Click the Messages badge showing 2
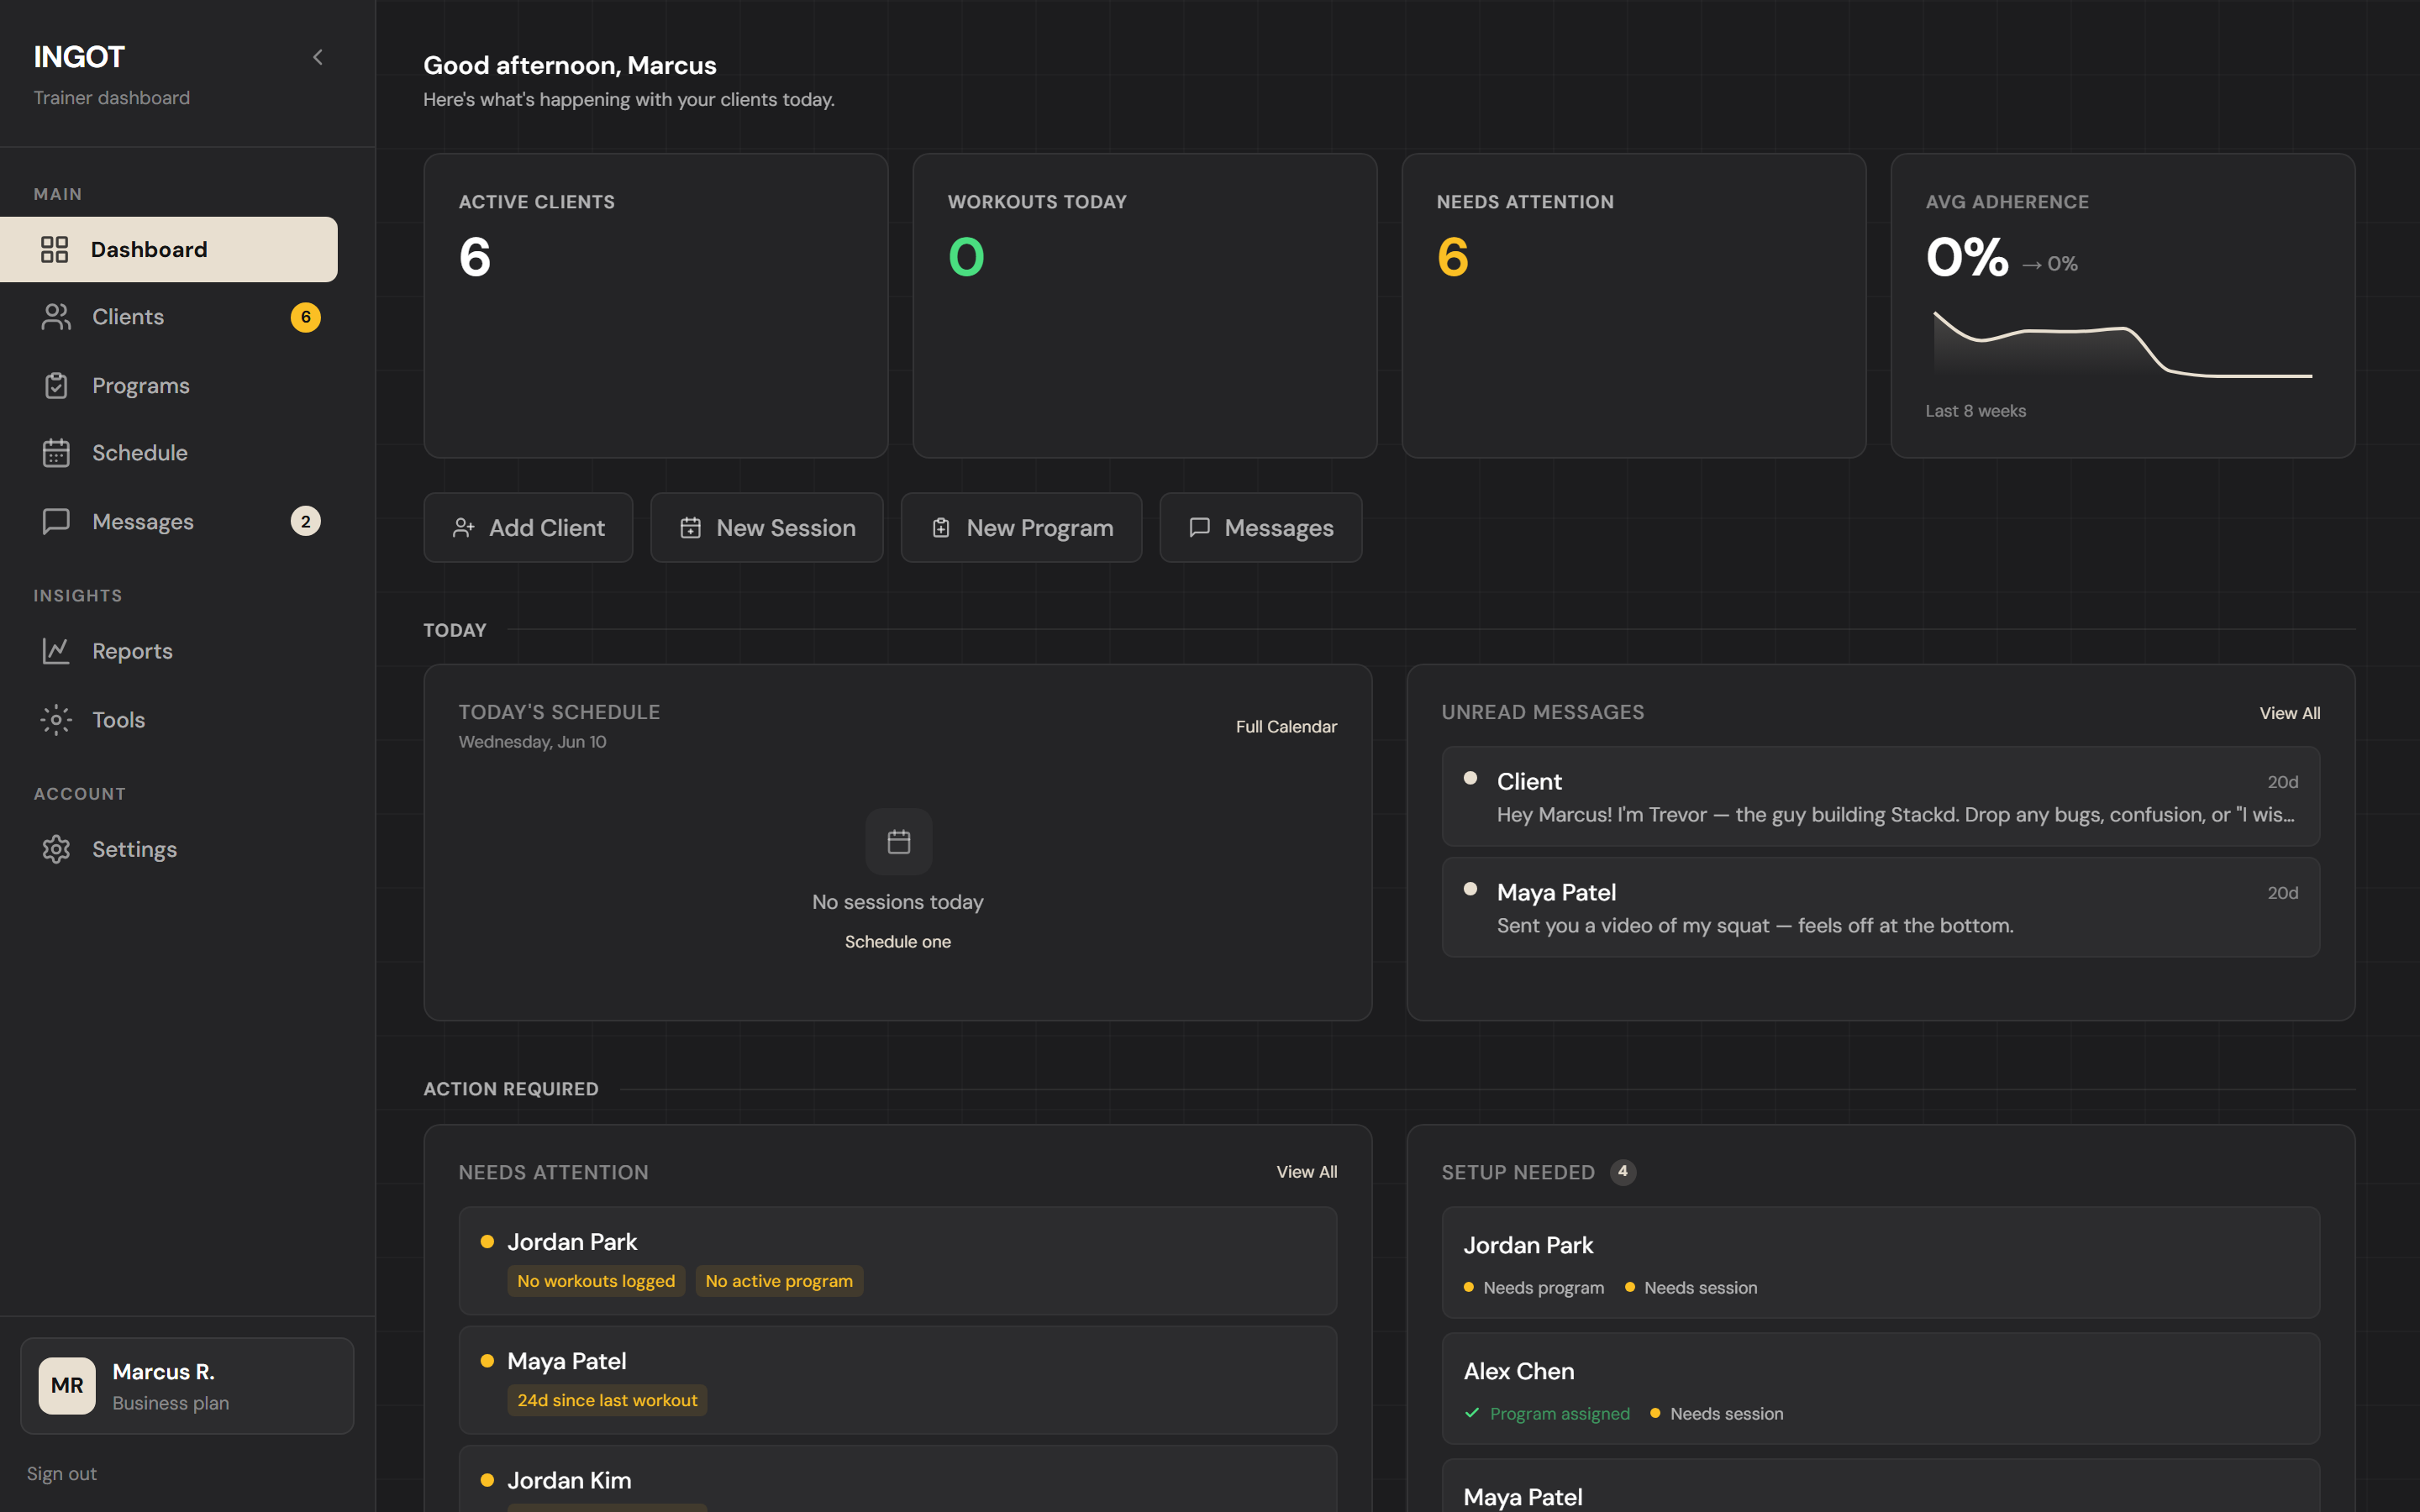2420x1512 pixels. (x=306, y=521)
